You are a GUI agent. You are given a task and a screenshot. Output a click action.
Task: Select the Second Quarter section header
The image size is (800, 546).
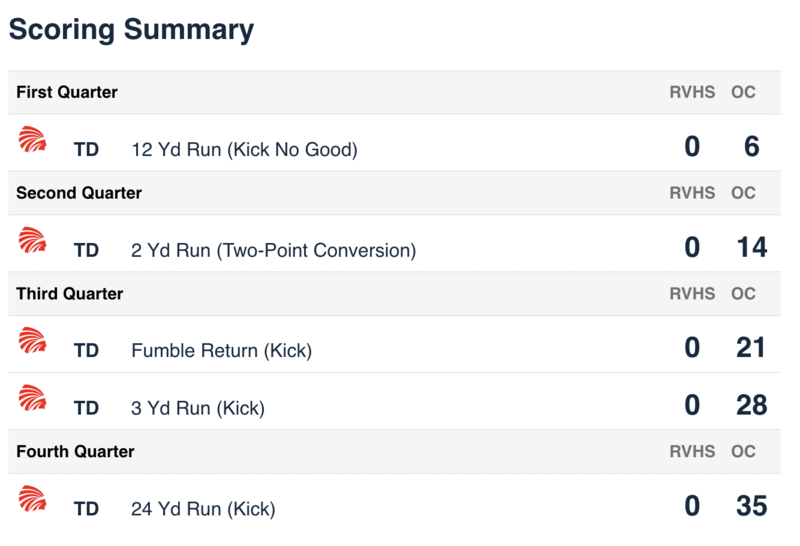point(79,193)
